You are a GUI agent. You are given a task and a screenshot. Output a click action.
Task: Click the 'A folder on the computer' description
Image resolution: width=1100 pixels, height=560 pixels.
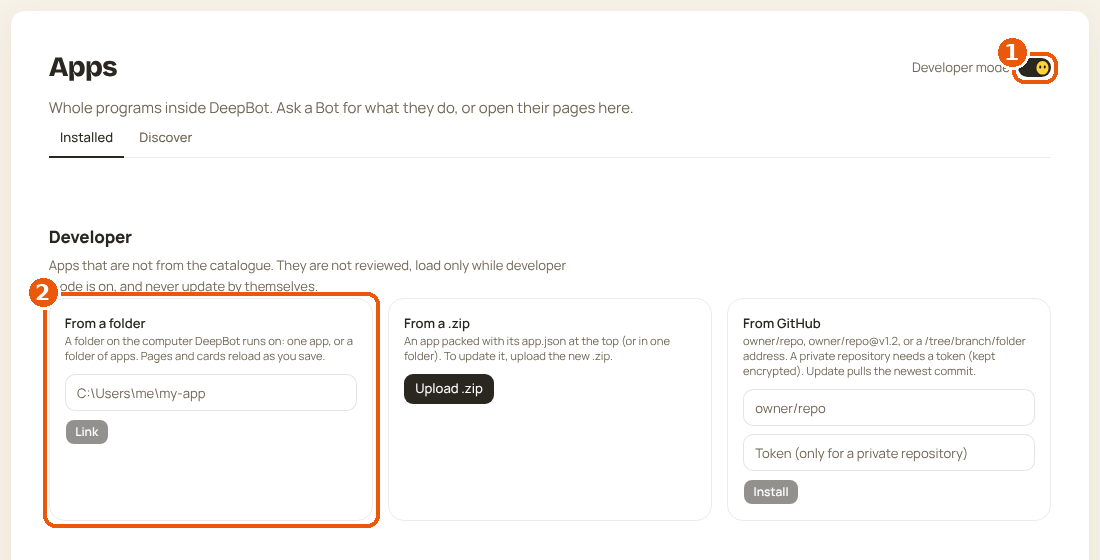point(209,349)
